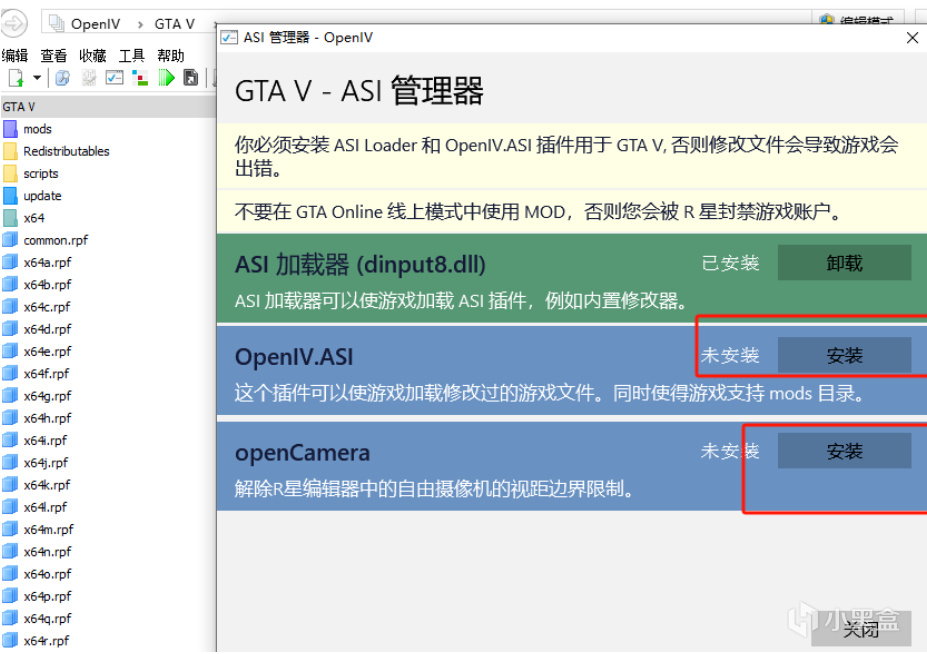Click the ASI 加载器 (dinput8.dll) title

(360, 264)
